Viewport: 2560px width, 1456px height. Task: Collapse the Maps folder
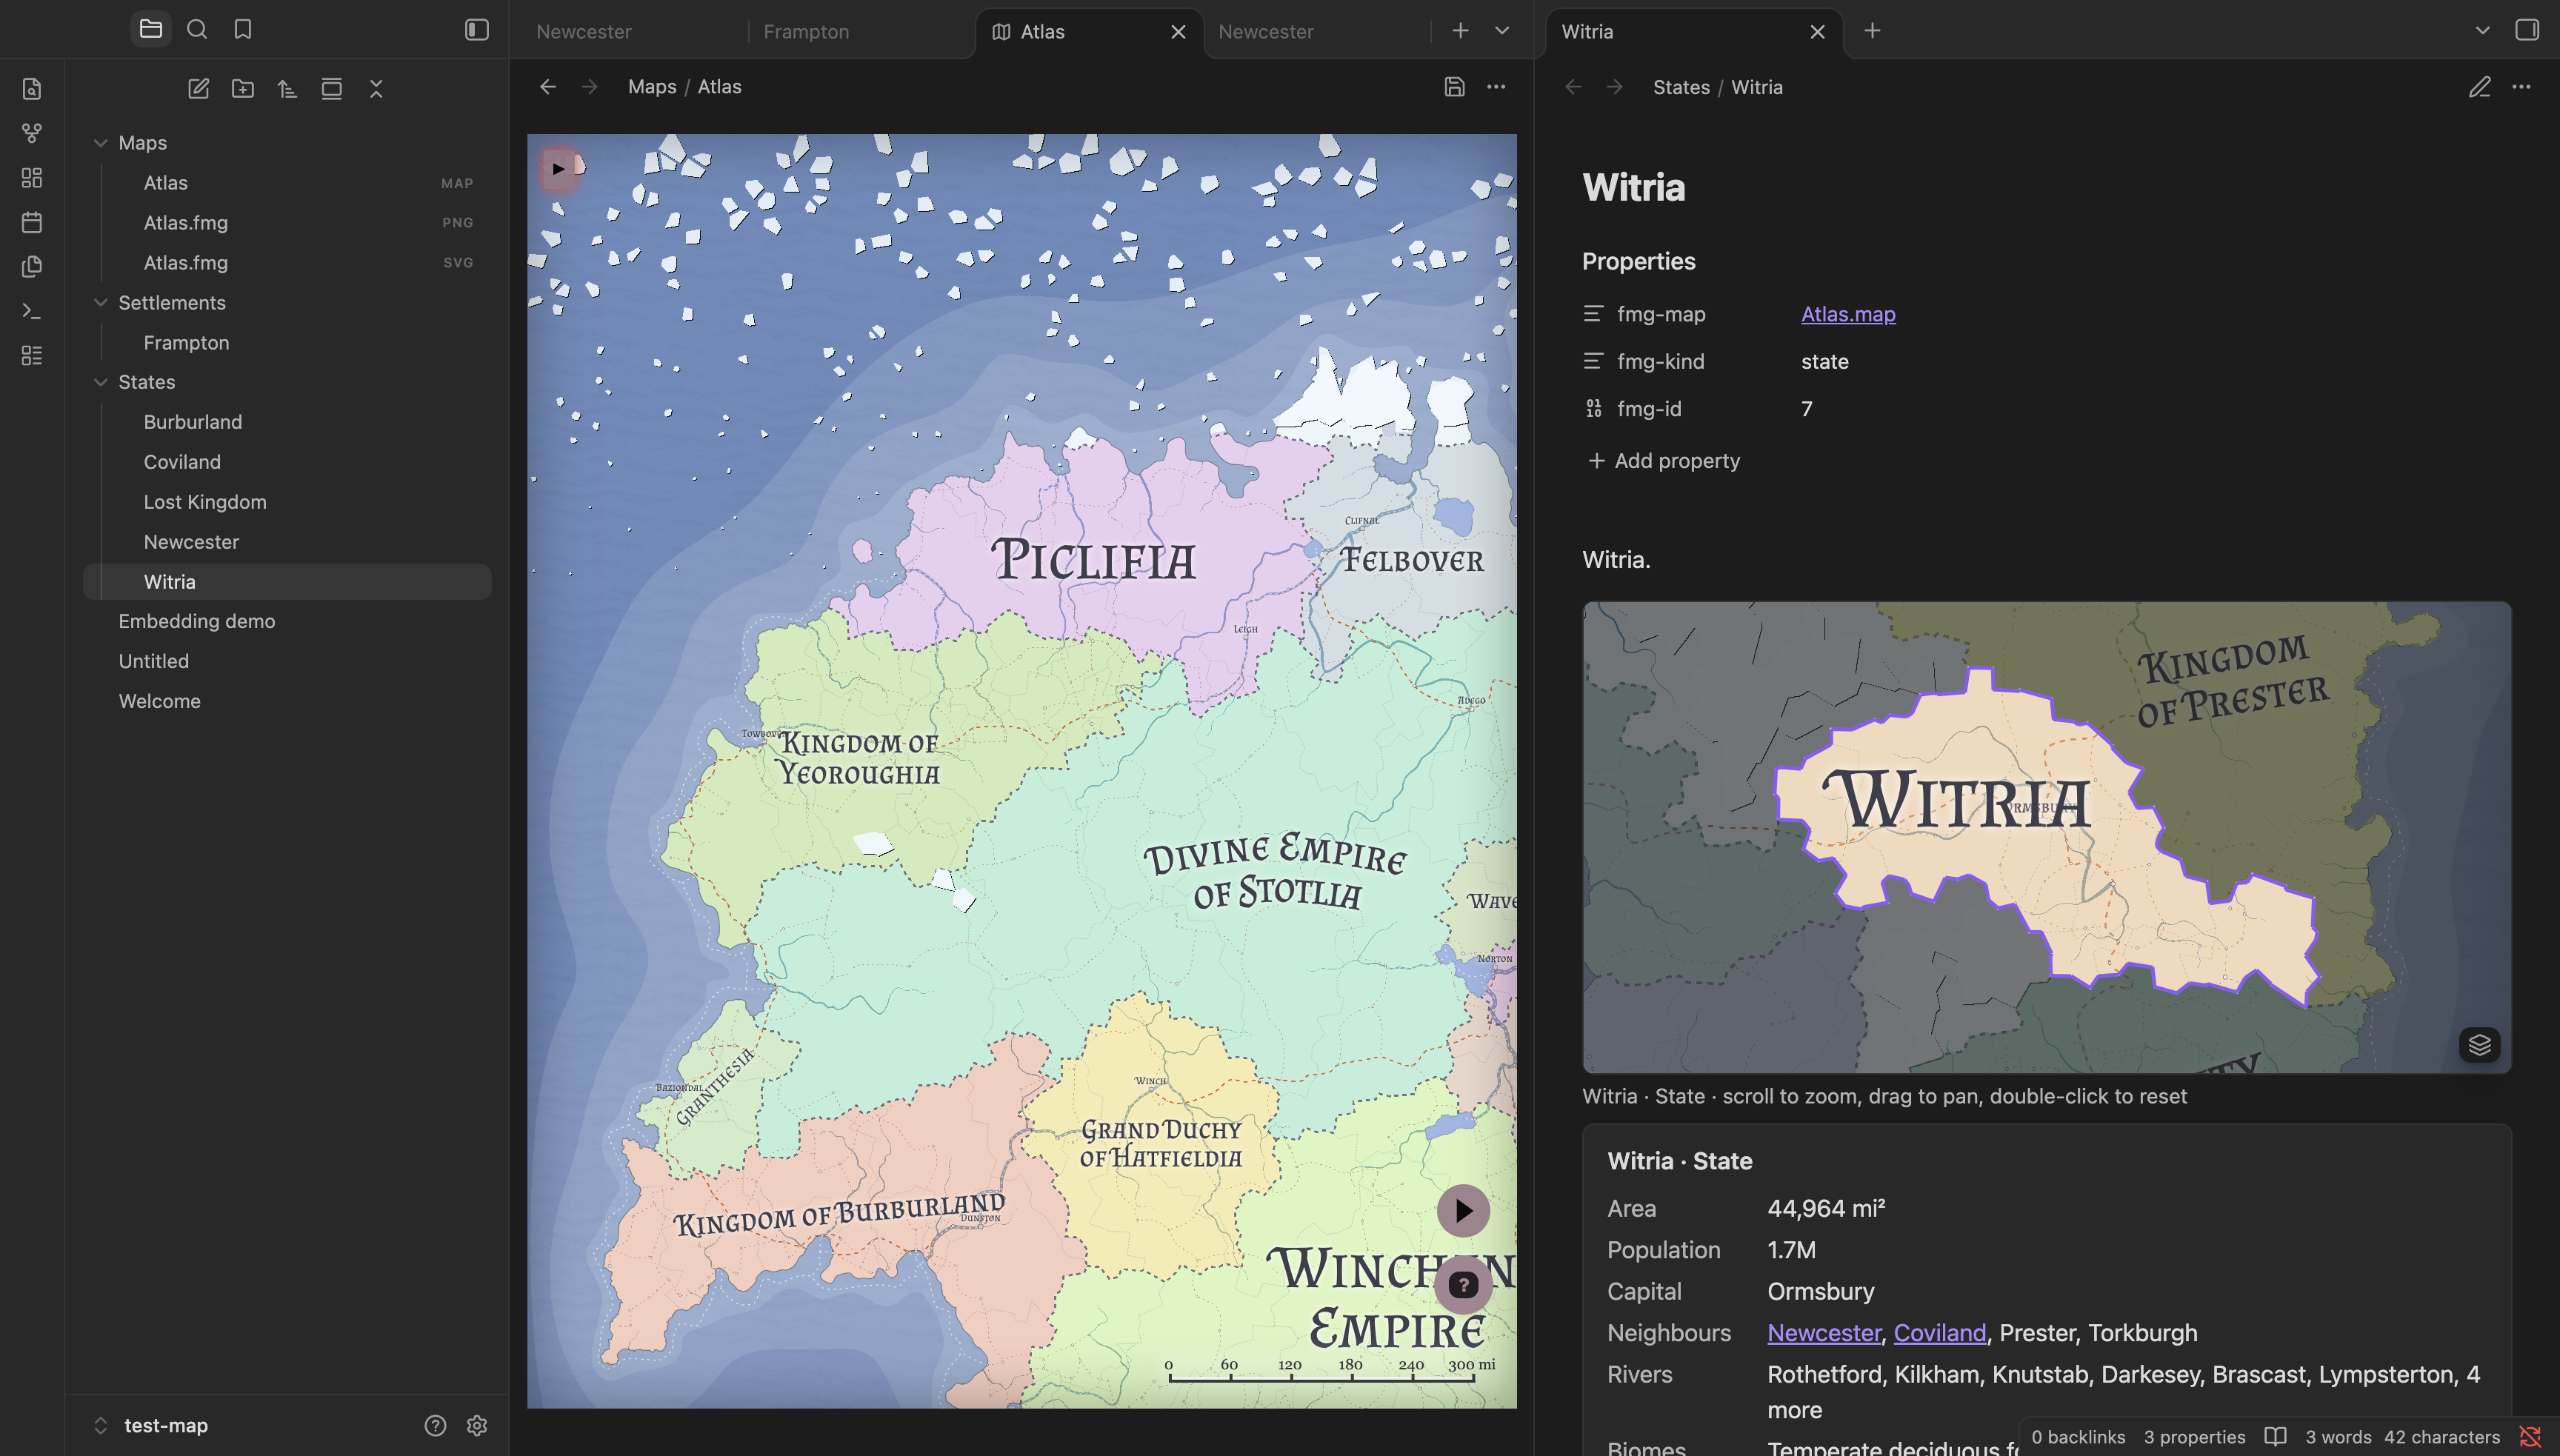click(101, 143)
